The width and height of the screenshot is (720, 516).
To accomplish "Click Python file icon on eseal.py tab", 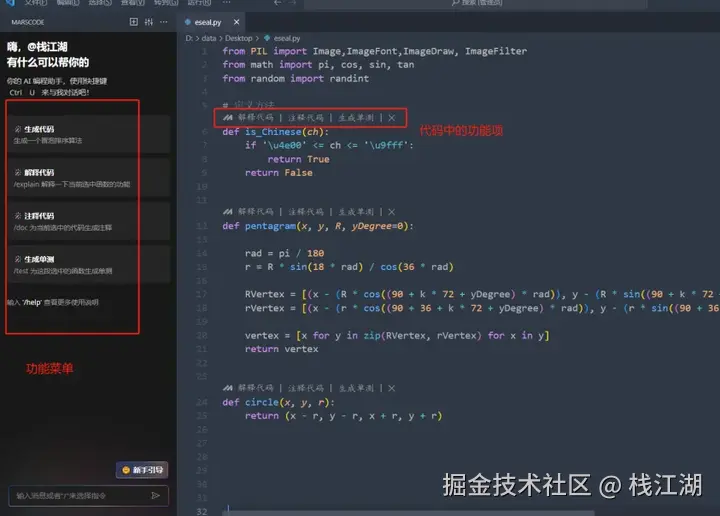I will click(187, 22).
